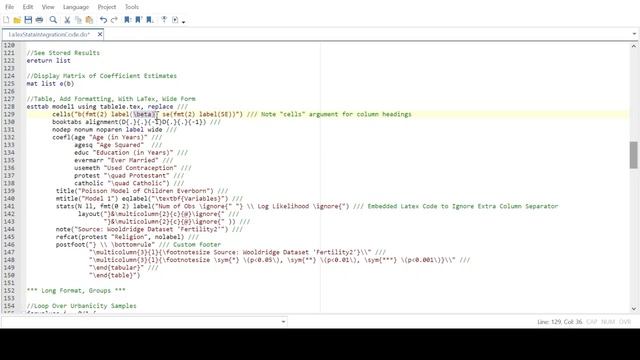The width and height of the screenshot is (640, 360).
Task: Click the '\end{tabular}' line
Action: point(123,267)
